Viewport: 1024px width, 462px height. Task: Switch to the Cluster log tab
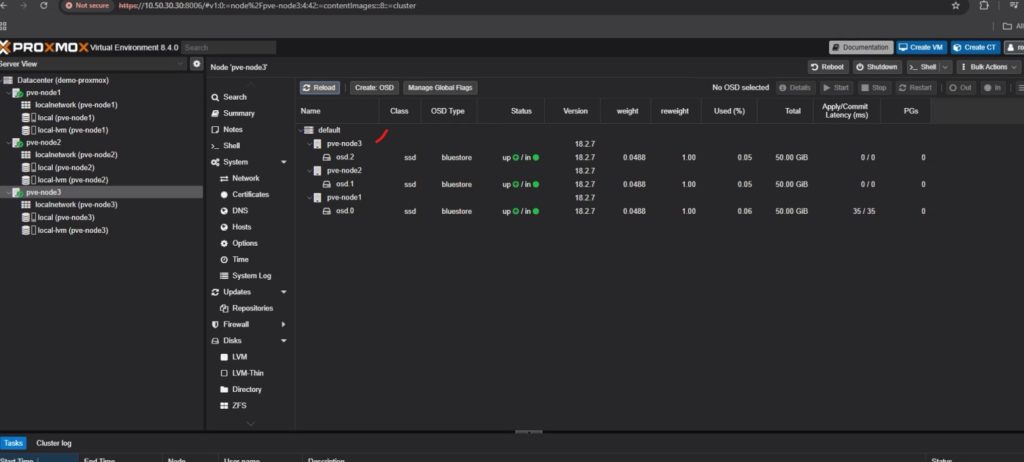(x=54, y=443)
